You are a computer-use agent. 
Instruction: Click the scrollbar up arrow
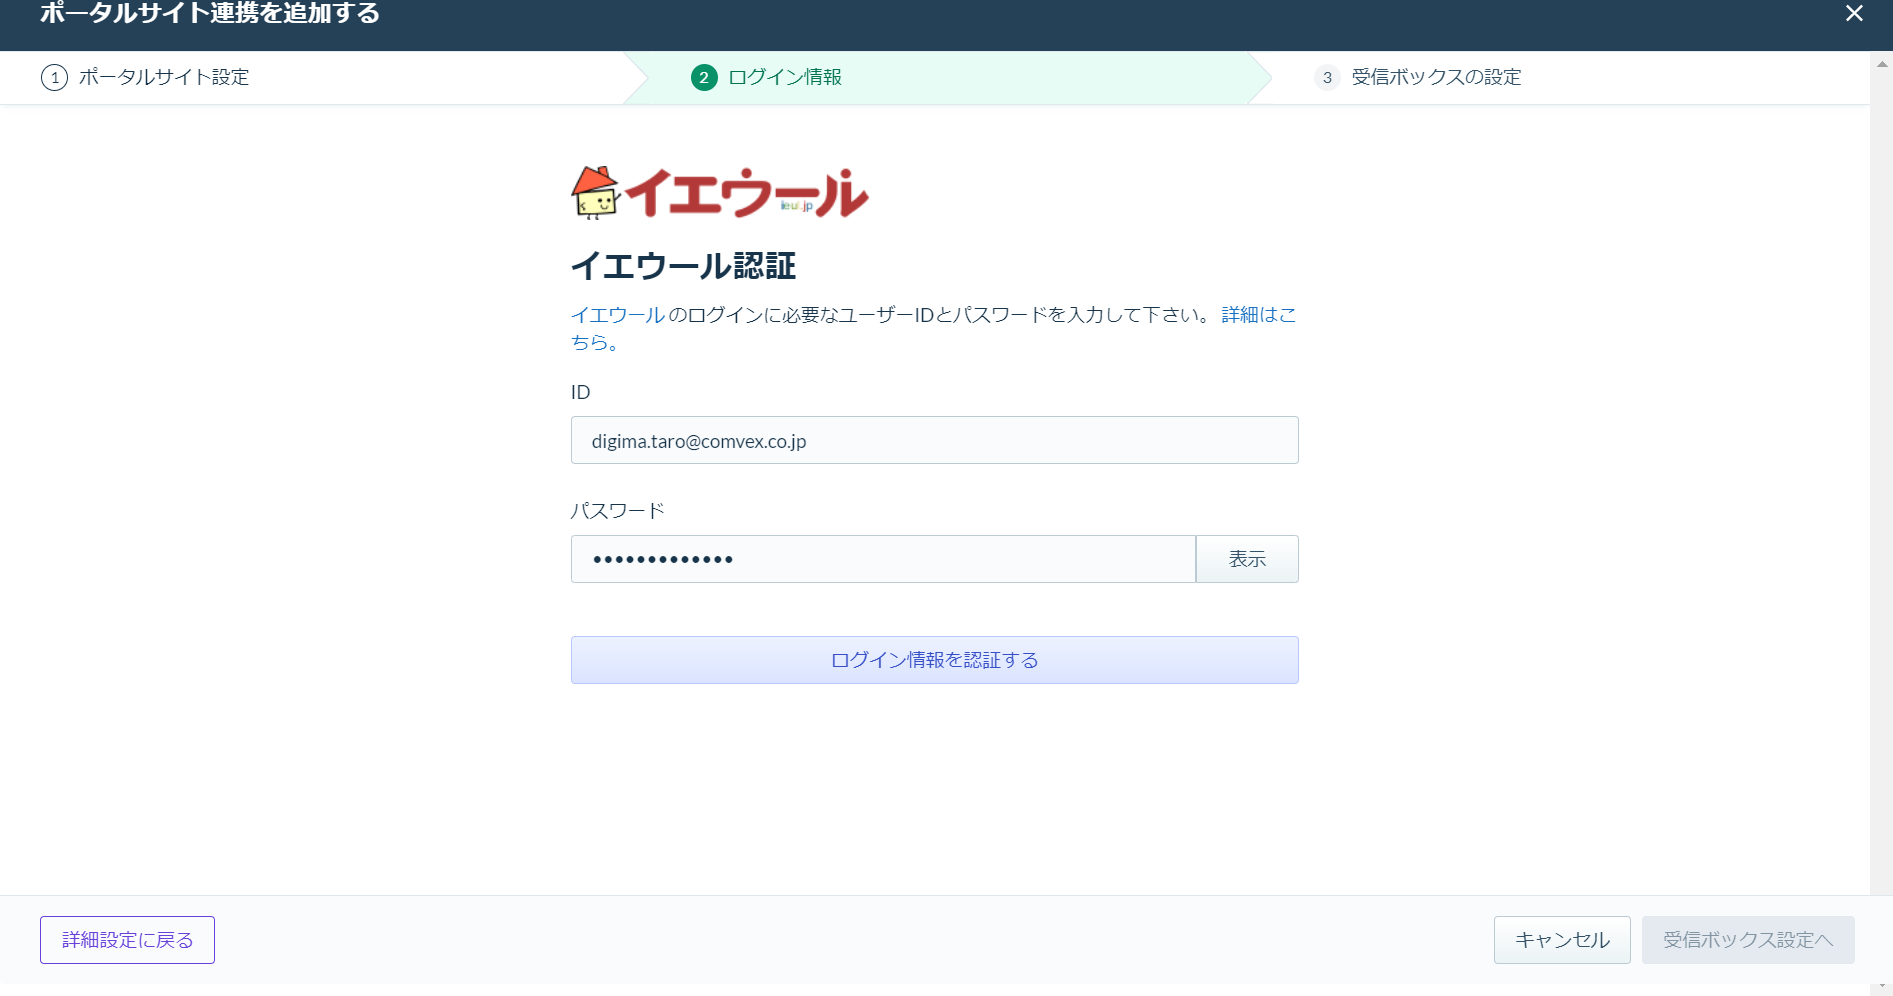tap(1882, 63)
